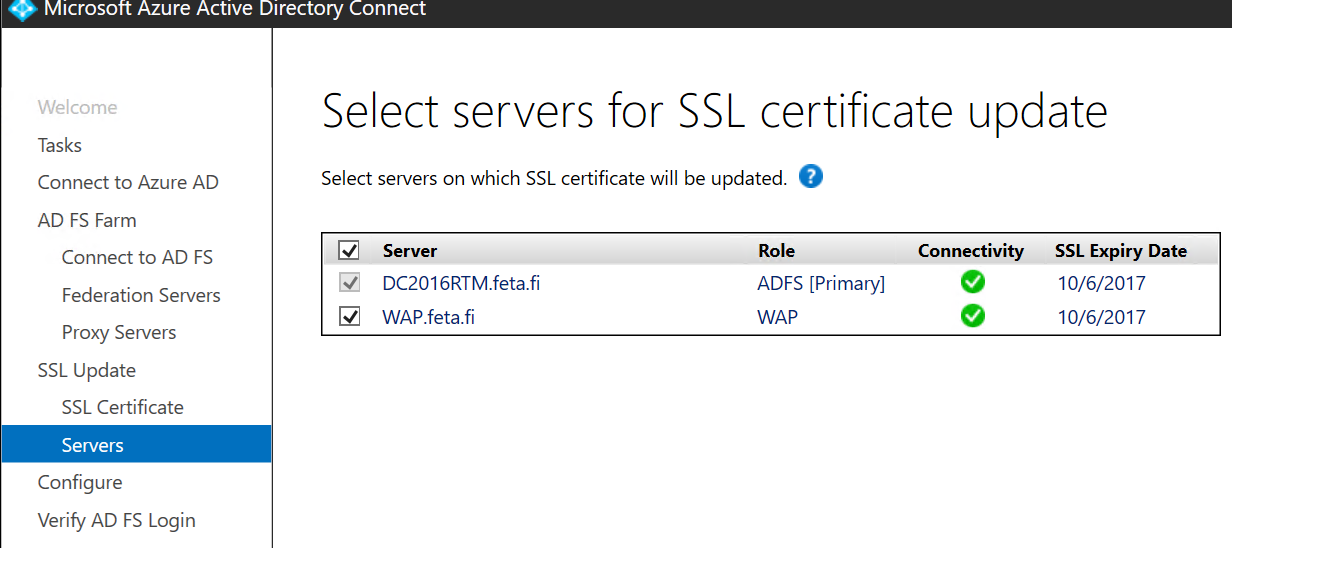Click the Microsoft Azure Active Directory Connect title
The image size is (1320, 582).
[x=235, y=9]
